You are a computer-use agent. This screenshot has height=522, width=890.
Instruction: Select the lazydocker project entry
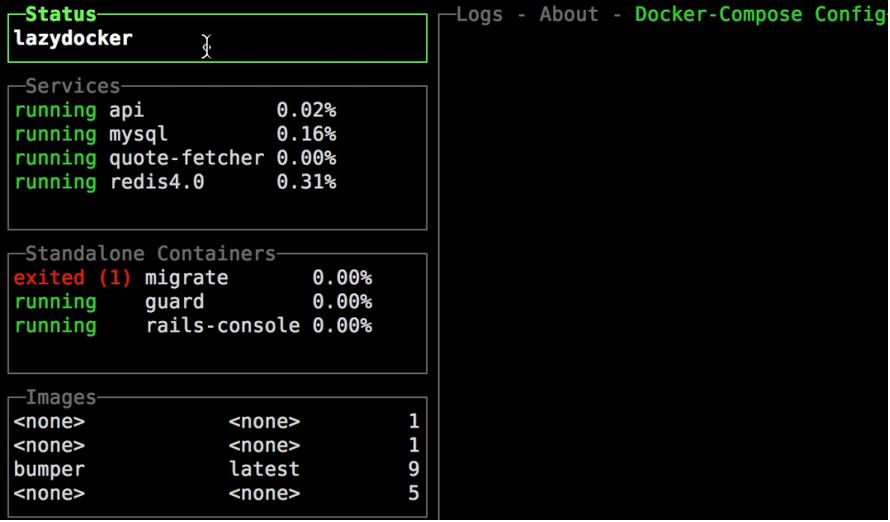pos(73,39)
